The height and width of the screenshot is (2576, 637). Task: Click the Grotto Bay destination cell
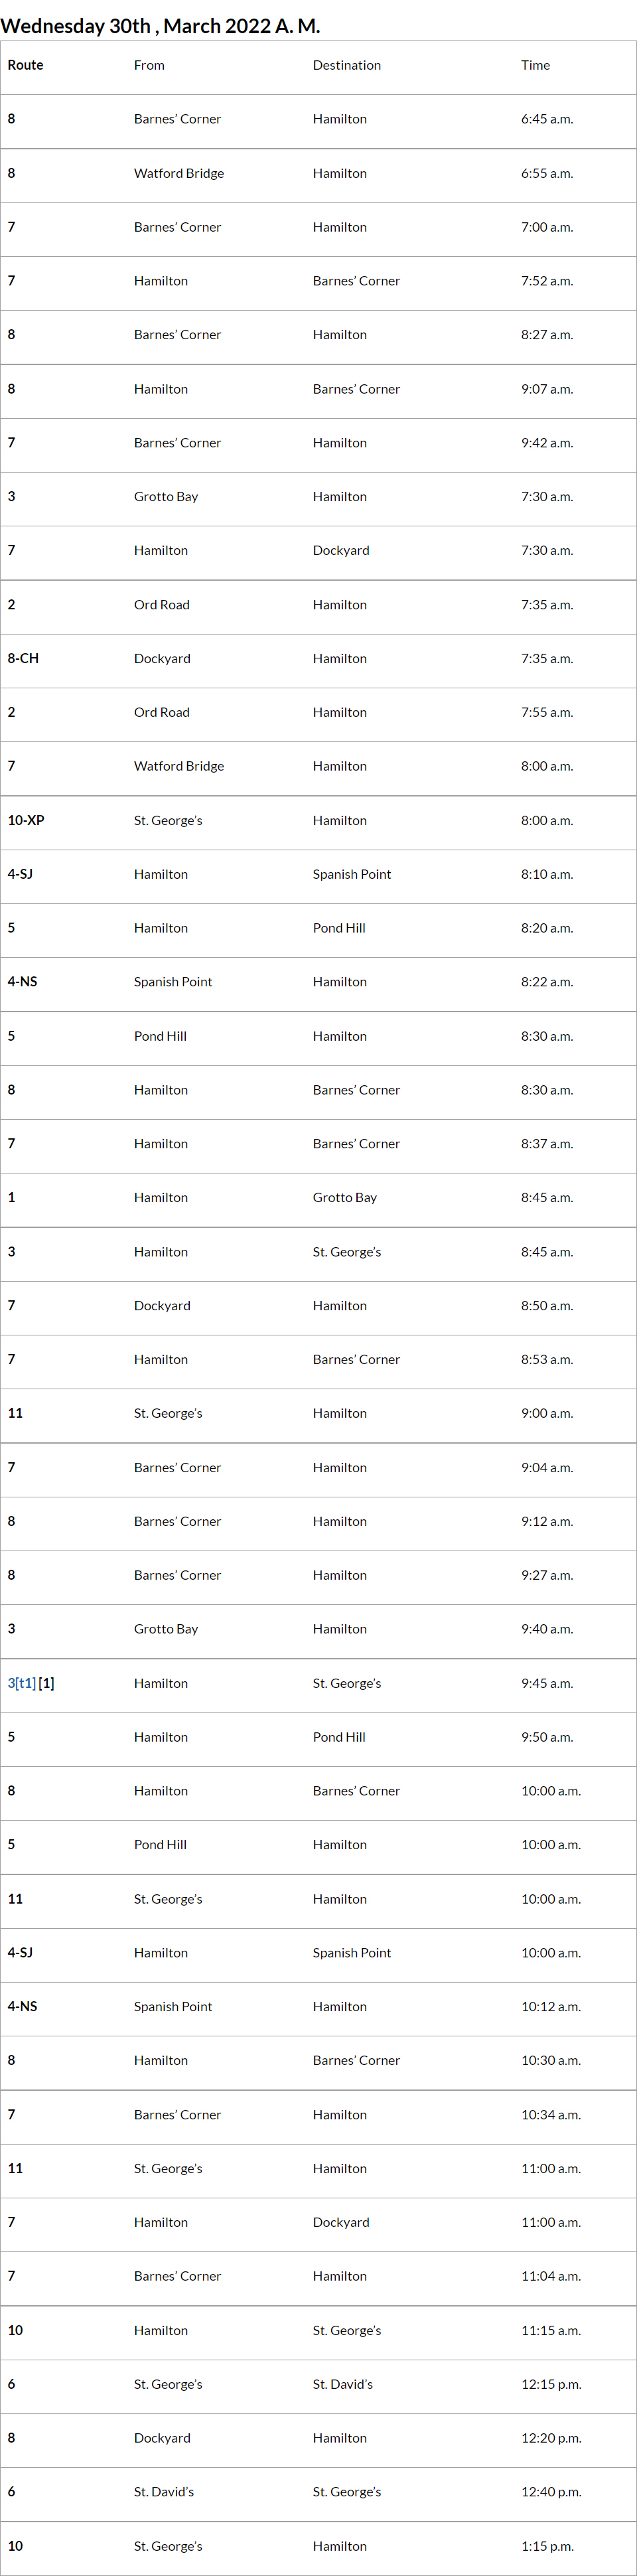[x=344, y=1197]
